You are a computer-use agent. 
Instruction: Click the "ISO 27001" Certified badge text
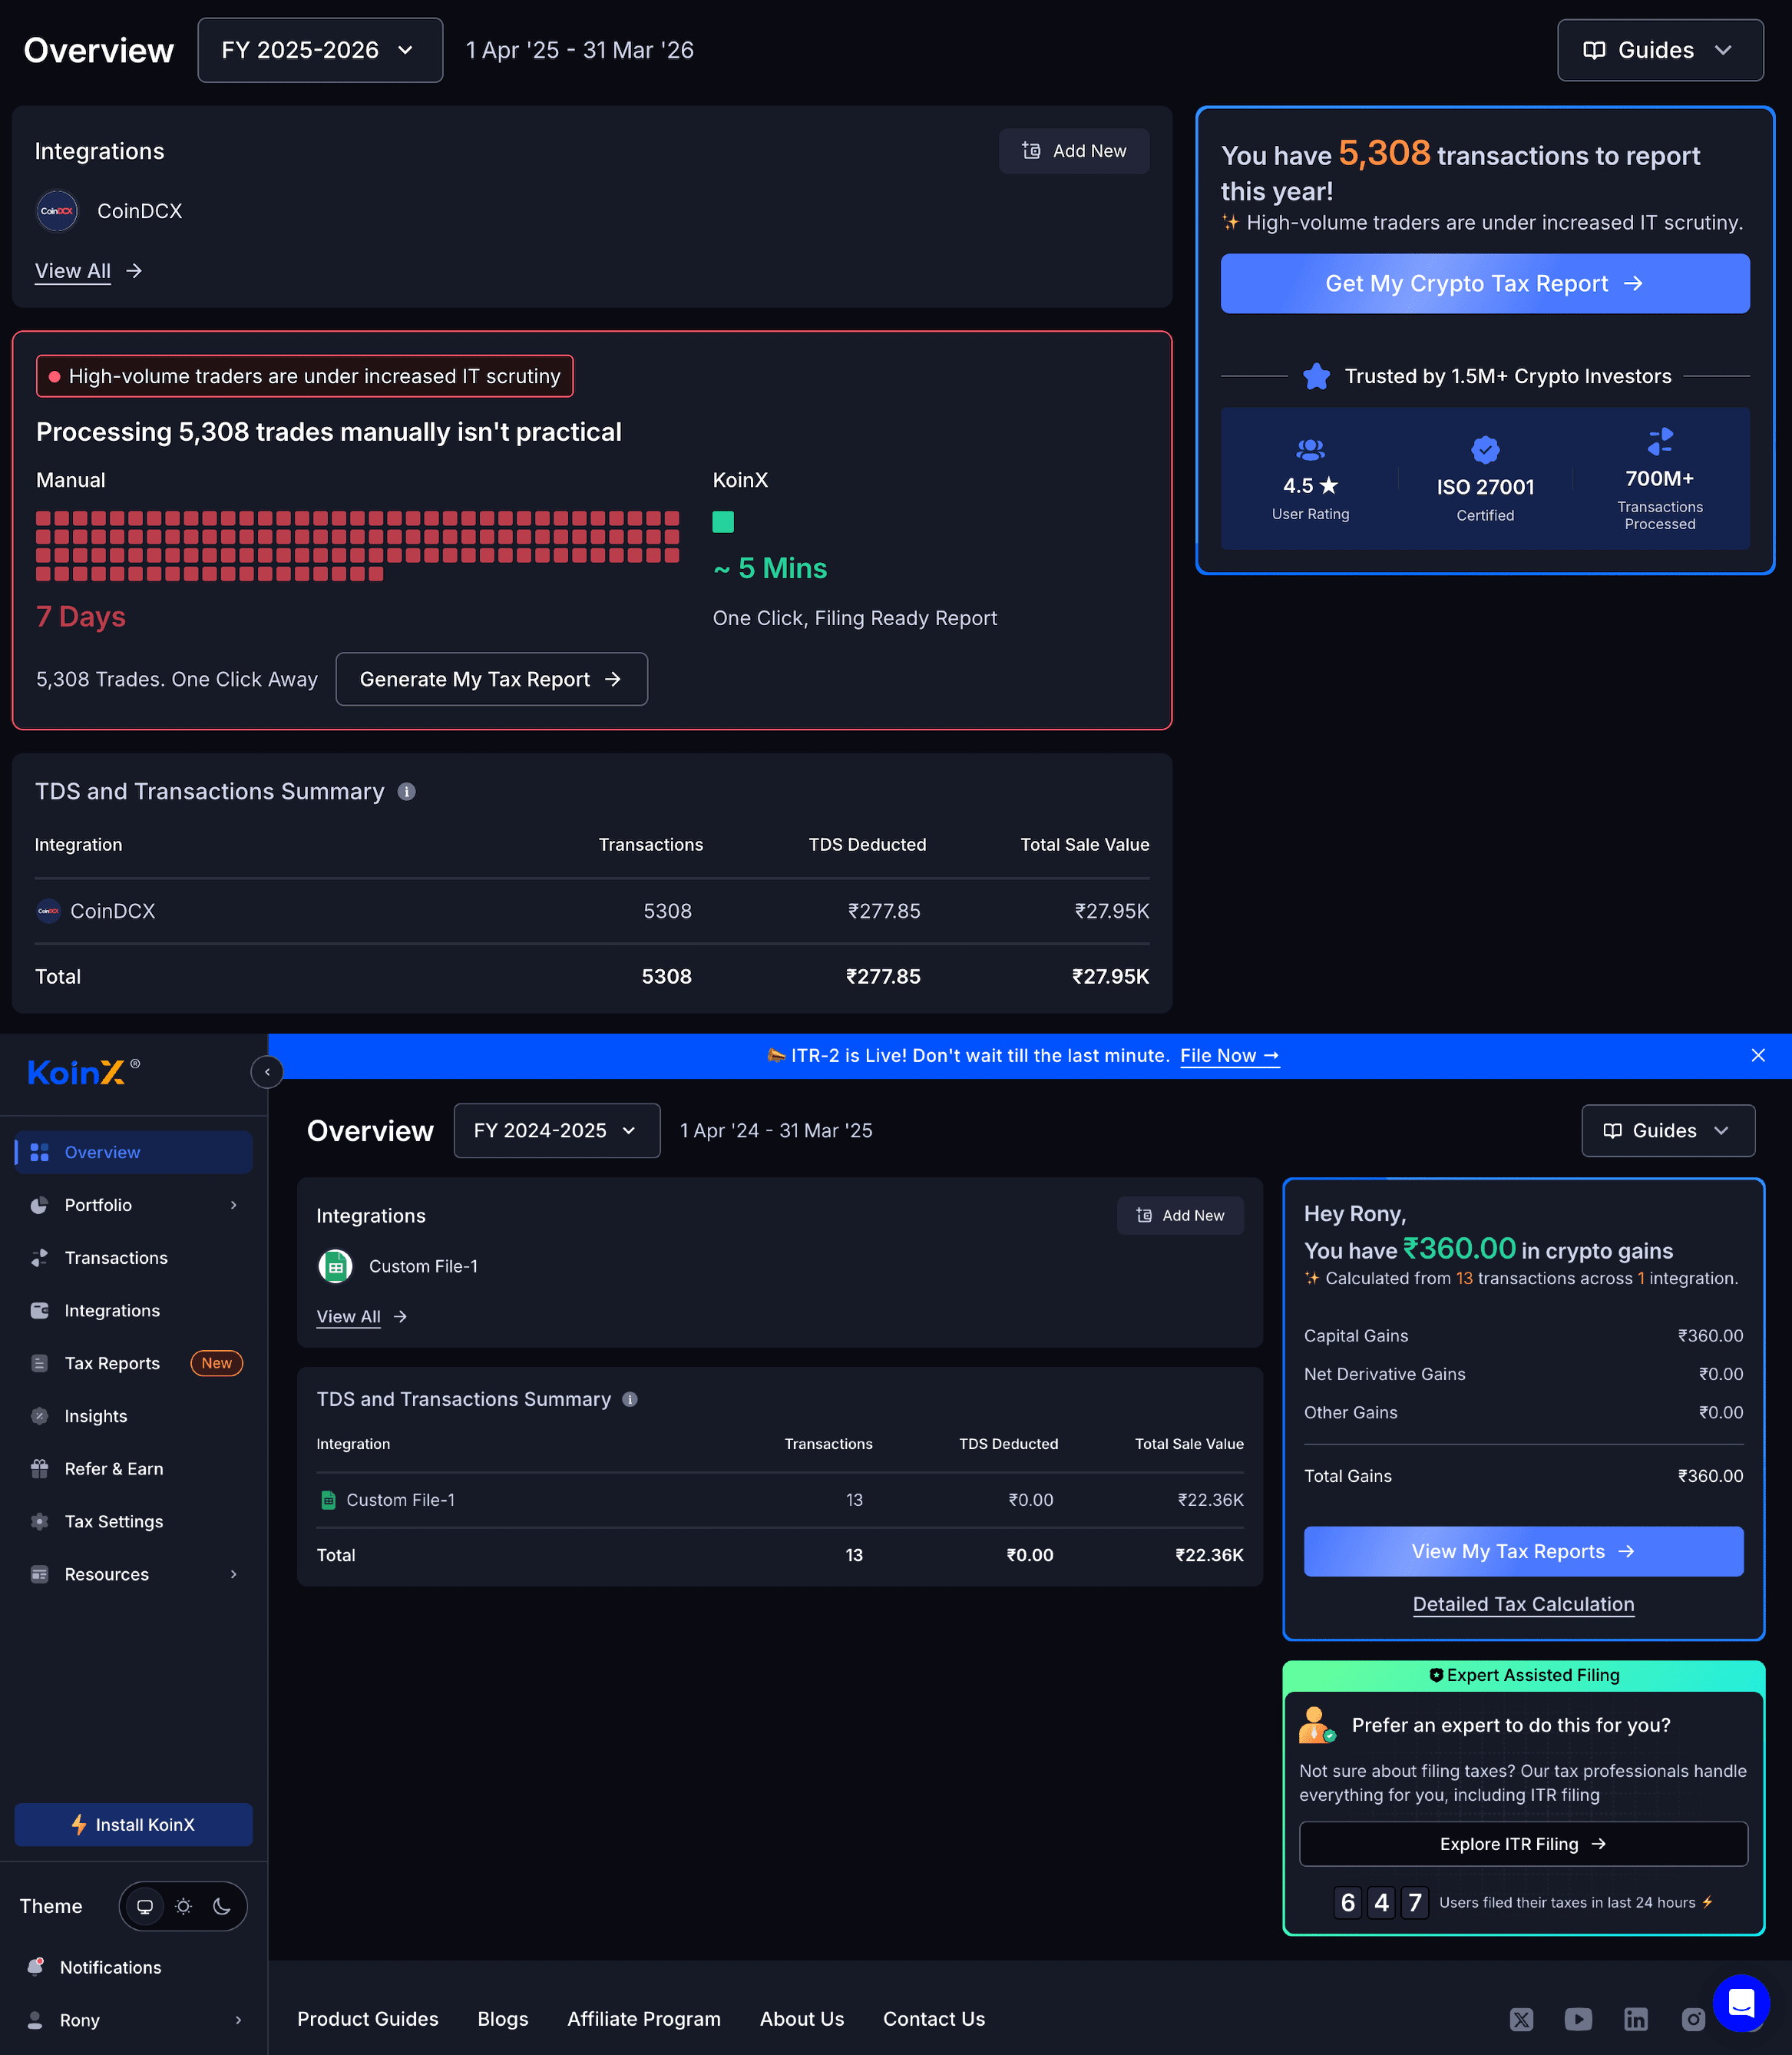click(x=1485, y=487)
